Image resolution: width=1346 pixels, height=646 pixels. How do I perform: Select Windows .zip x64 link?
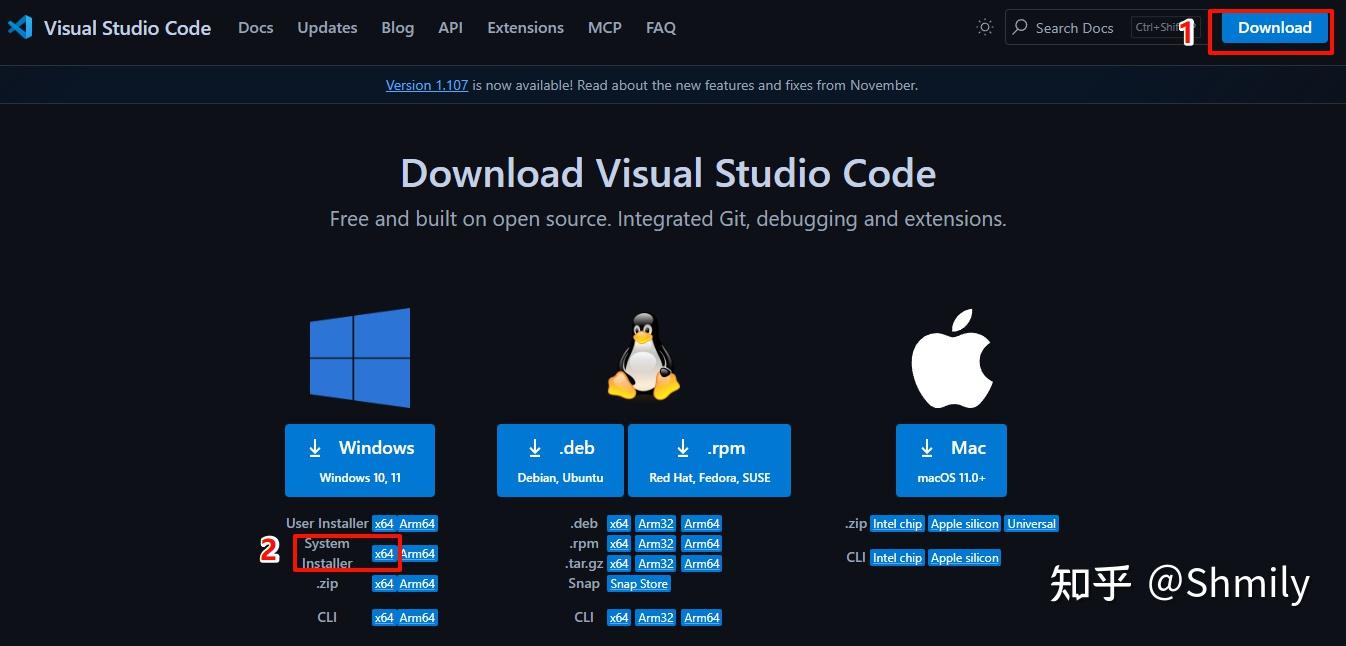click(x=384, y=584)
